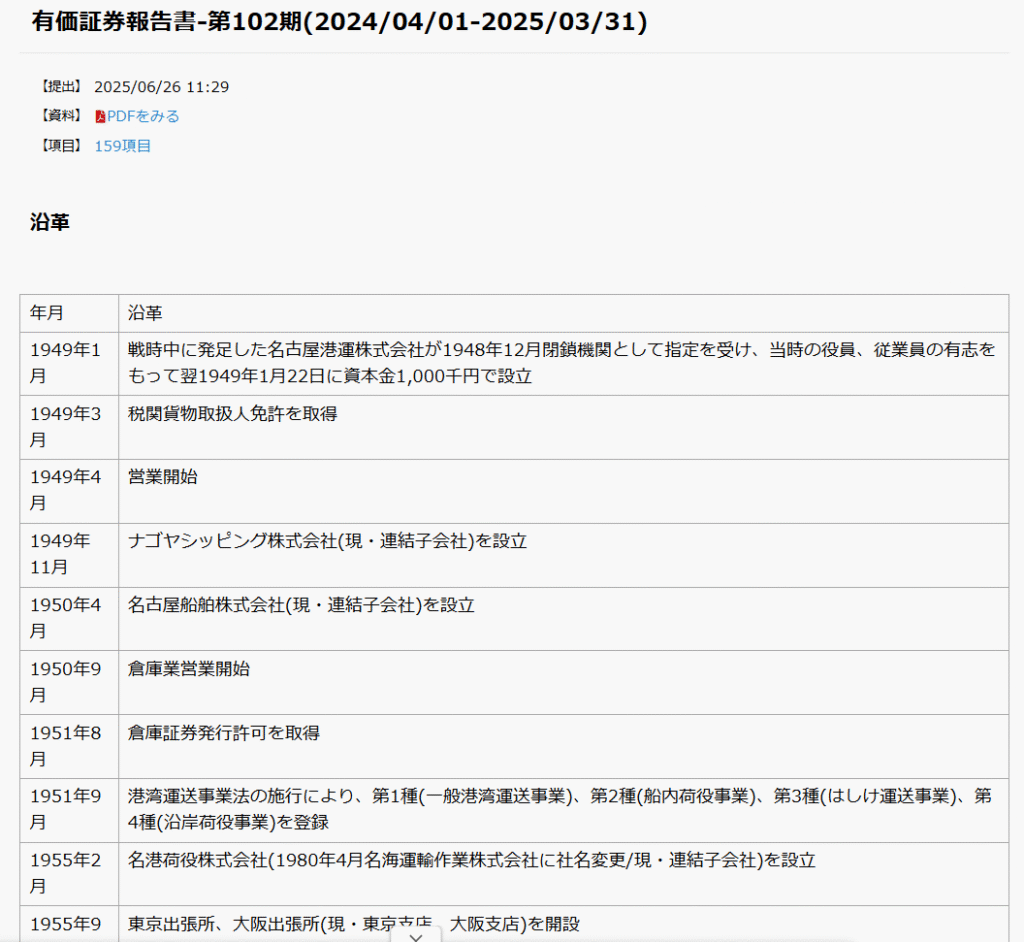Click the 倉庫業営業開始 entry
Viewport: 1024px width, 942px height.
(x=189, y=669)
